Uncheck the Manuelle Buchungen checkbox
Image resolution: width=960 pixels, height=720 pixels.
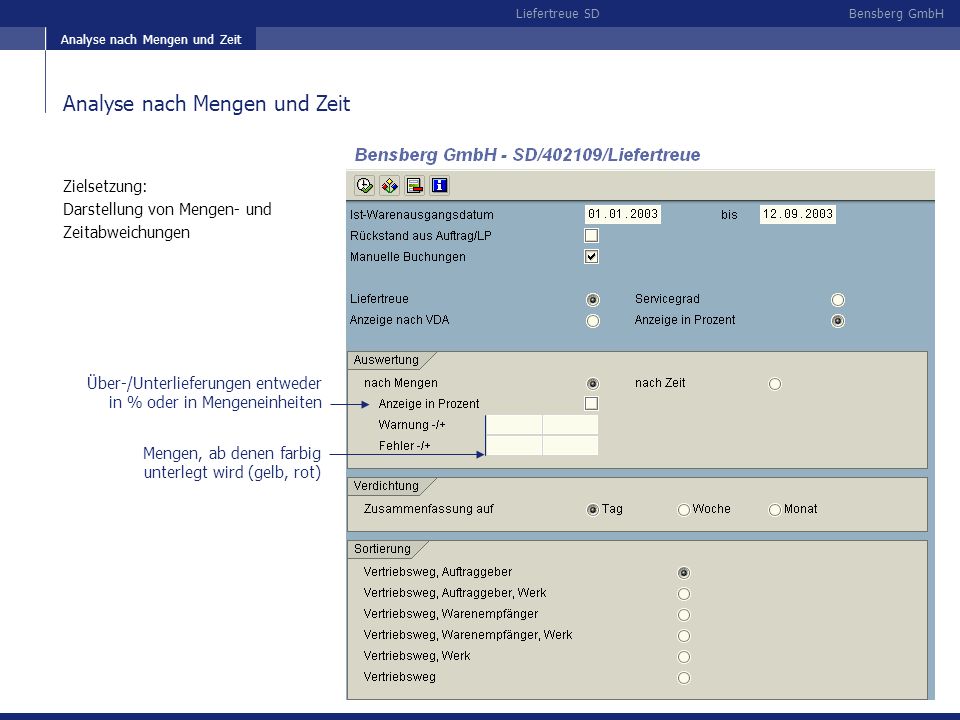591,257
